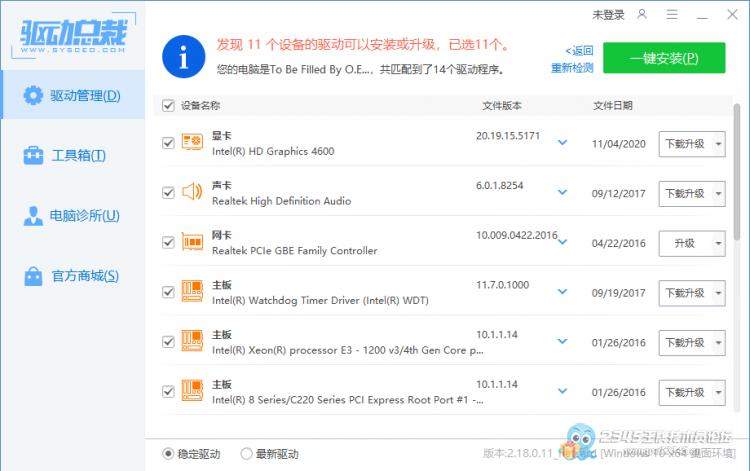
Task: Click the person icon for 电脑诊所
Action: pyautogui.click(x=33, y=216)
